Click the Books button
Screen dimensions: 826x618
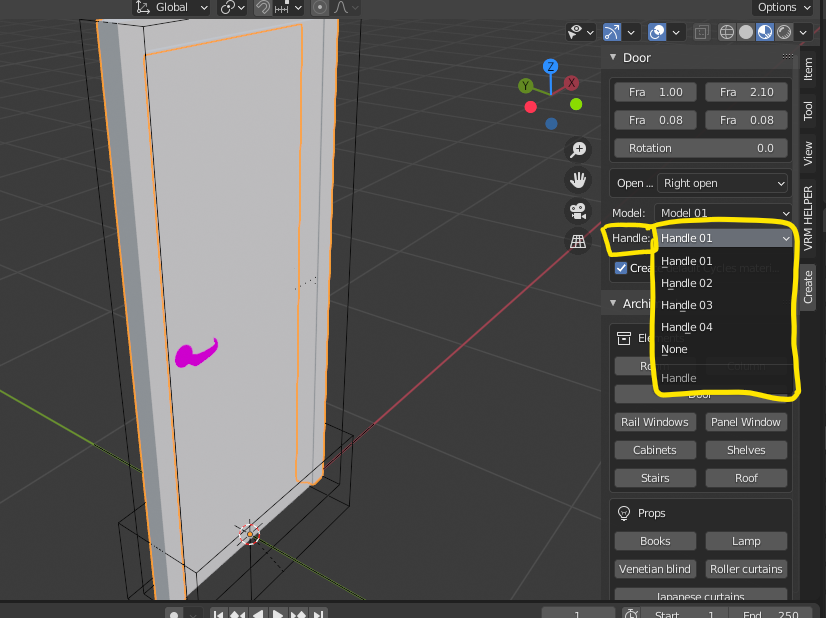pos(655,541)
